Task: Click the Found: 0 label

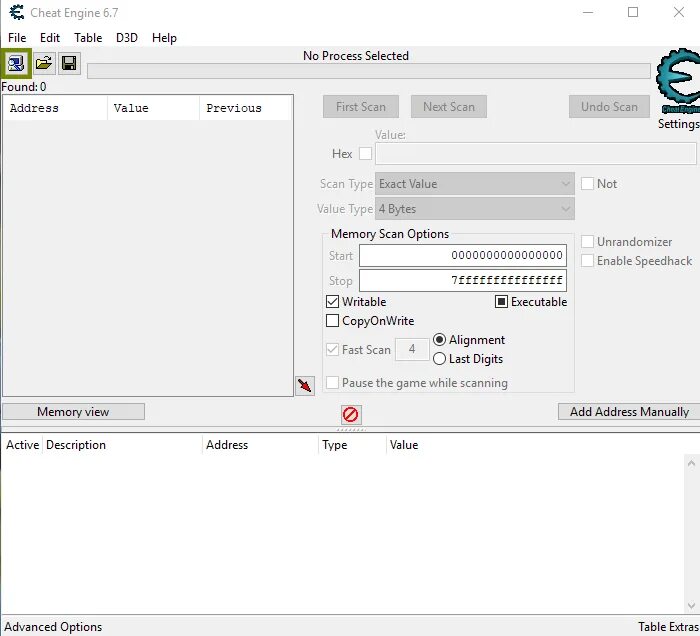Action: 24,87
